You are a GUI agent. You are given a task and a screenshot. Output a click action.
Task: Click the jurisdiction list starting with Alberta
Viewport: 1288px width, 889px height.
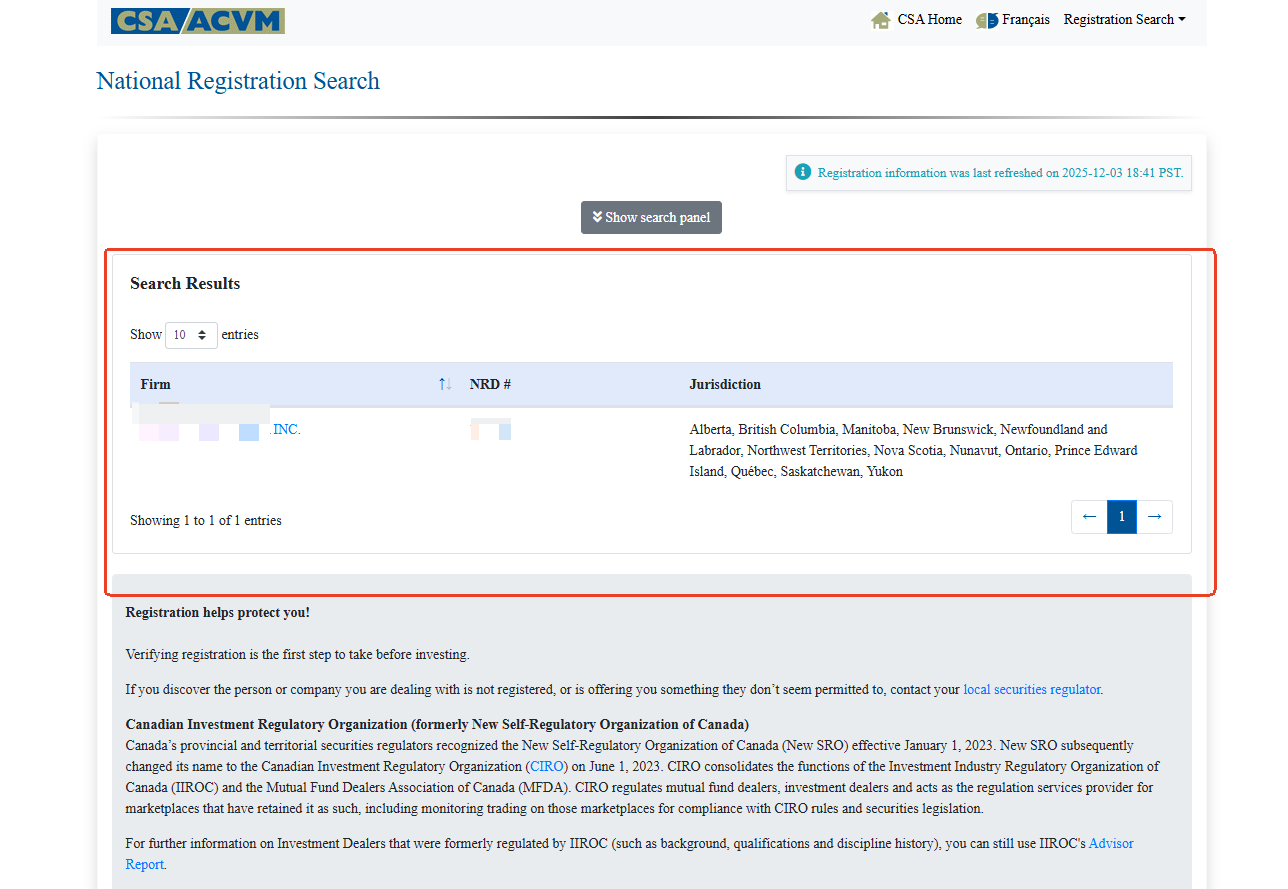913,450
